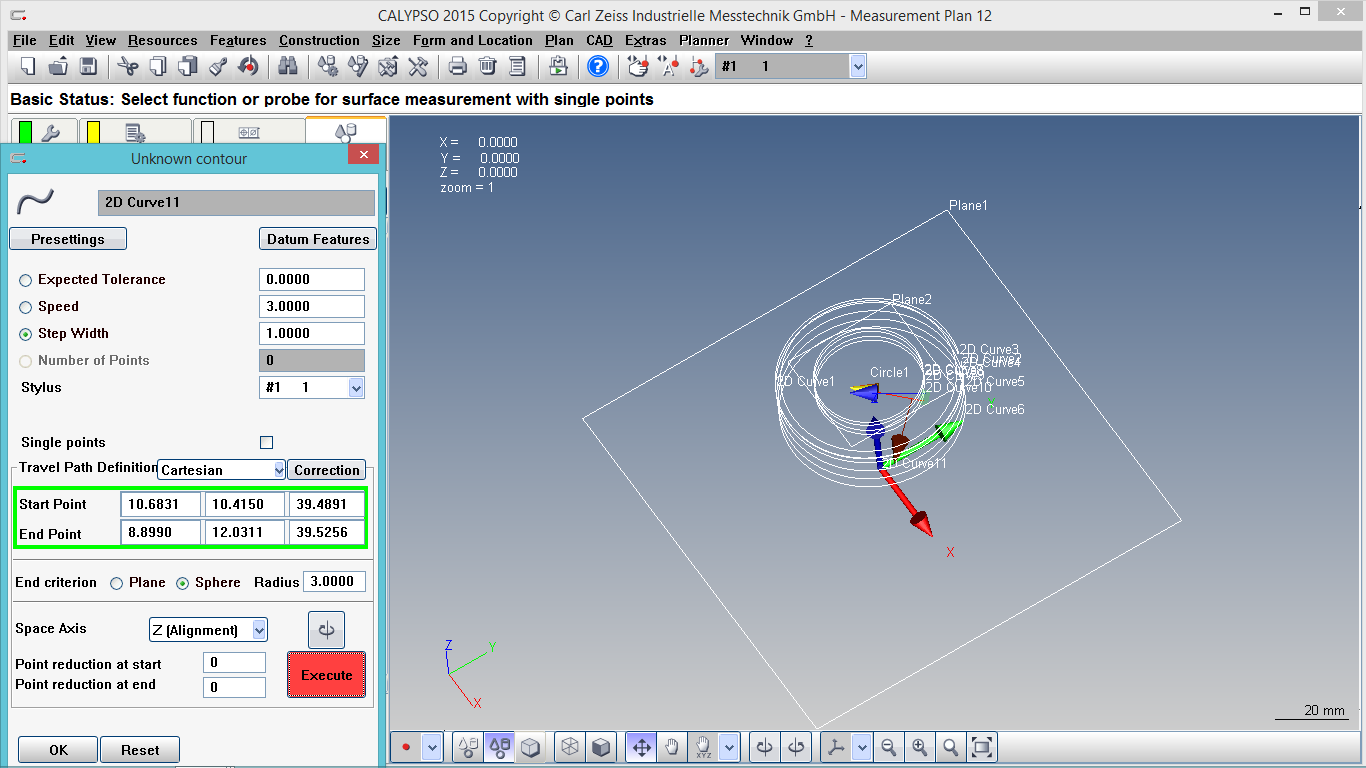Select the move arrows tool in viewer toolbar
1366x768 pixels.
(x=641, y=747)
